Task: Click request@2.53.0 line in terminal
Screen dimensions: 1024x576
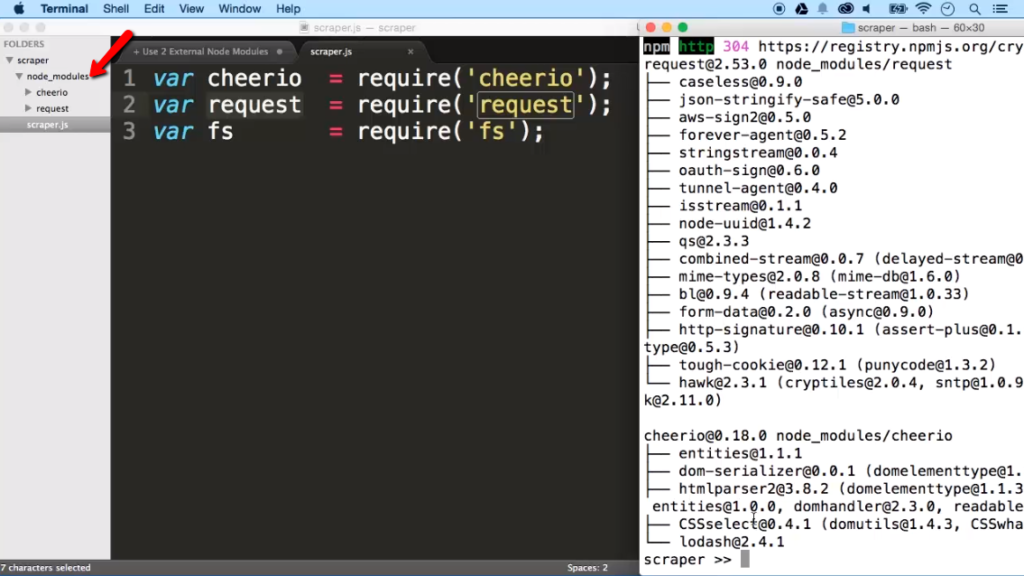Action: (797, 64)
